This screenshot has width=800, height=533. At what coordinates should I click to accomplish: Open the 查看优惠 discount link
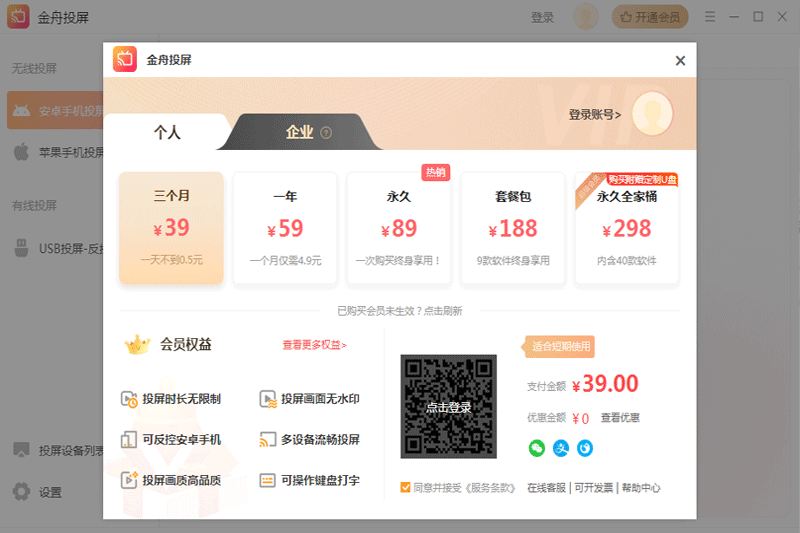click(620, 418)
